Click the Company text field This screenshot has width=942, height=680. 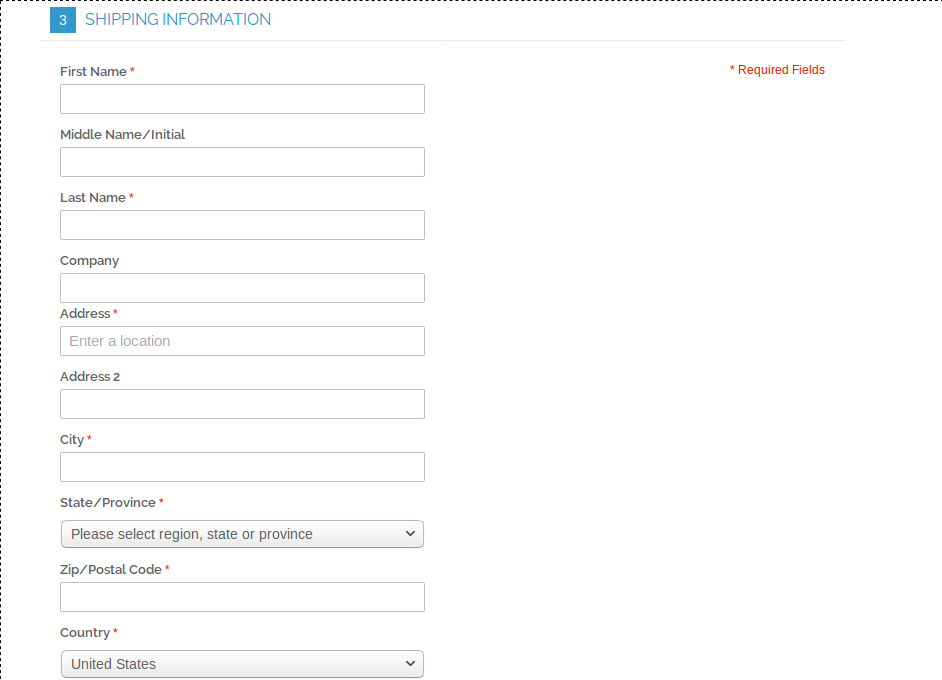click(242, 288)
